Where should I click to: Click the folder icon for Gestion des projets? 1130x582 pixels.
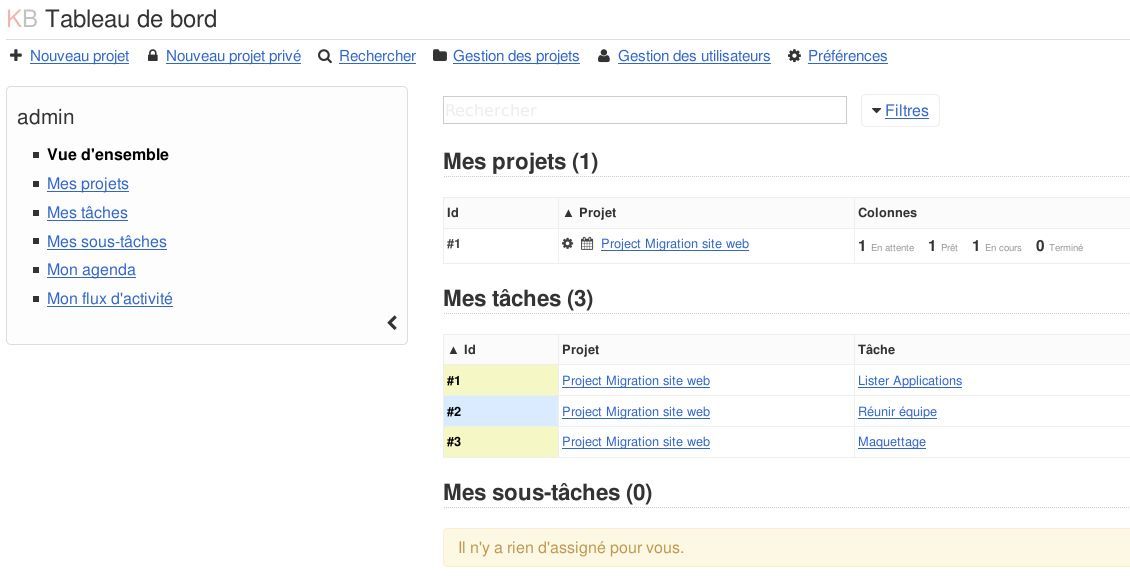click(x=440, y=56)
